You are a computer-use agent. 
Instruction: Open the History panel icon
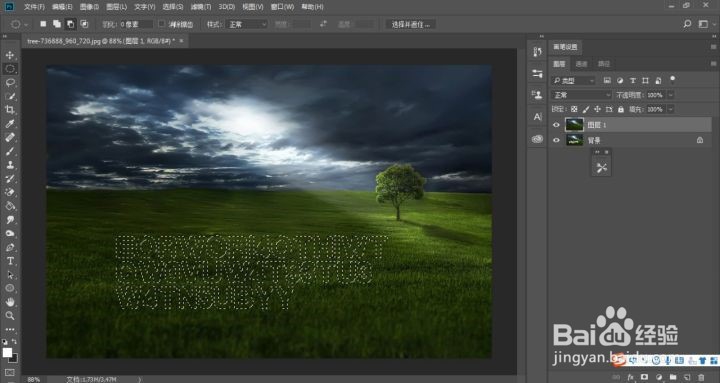537,52
